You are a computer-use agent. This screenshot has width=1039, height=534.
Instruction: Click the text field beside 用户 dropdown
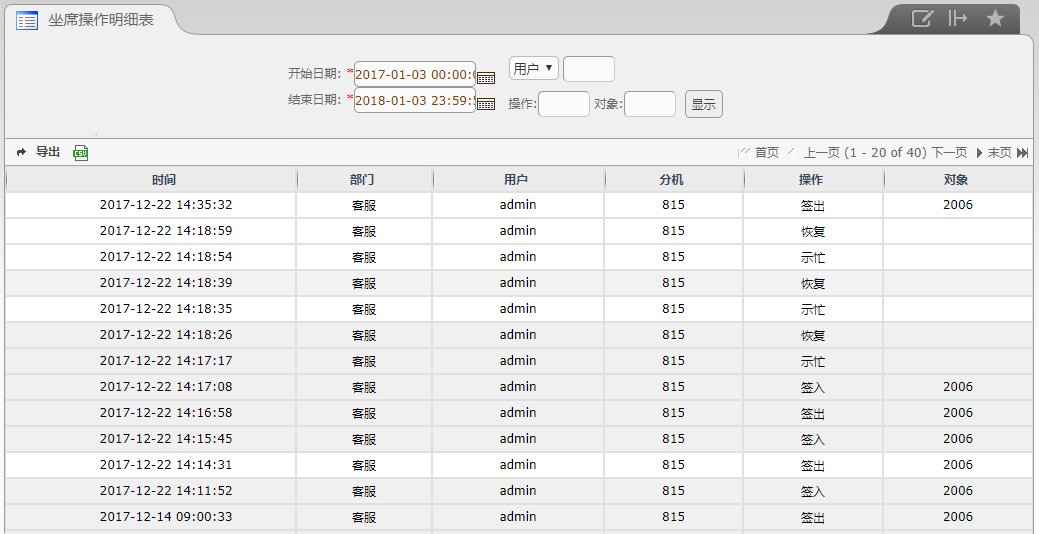point(589,69)
